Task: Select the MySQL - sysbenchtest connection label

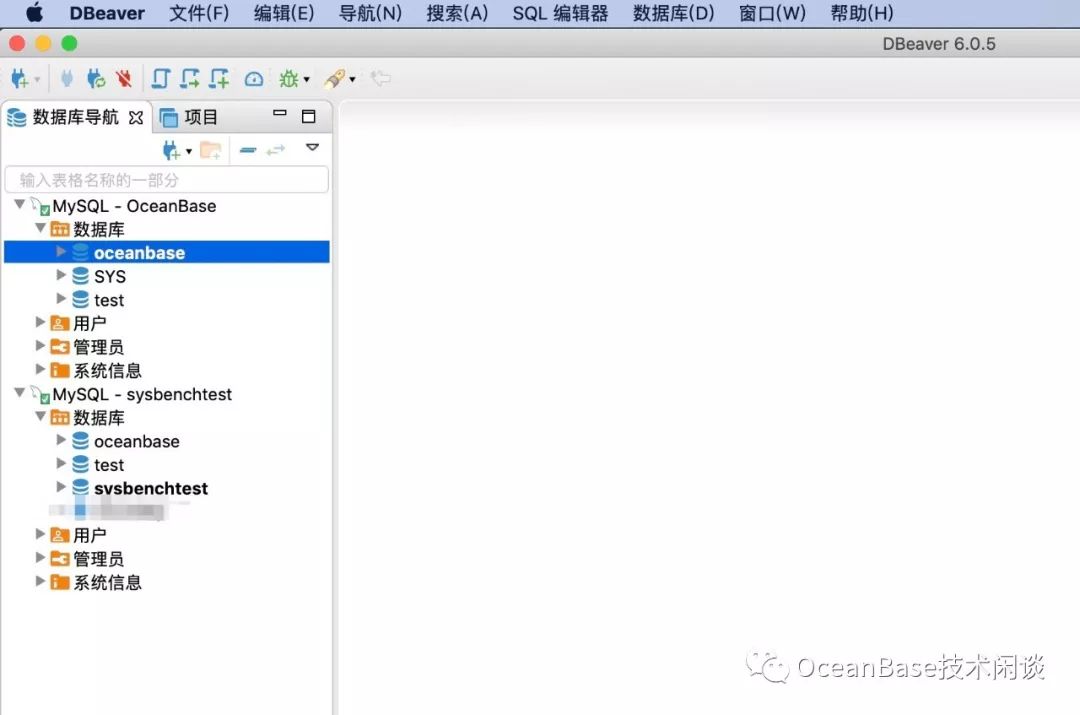Action: [x=142, y=394]
